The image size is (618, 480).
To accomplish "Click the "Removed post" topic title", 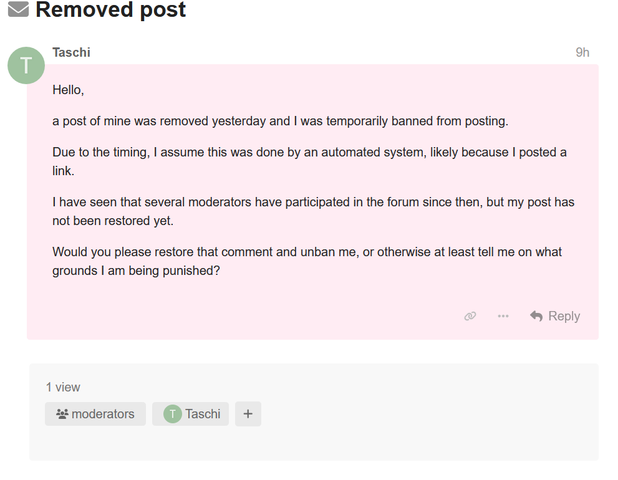I will coord(110,11).
